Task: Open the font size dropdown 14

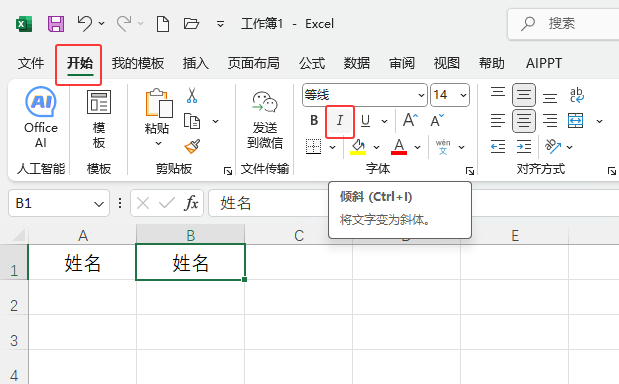Action: coord(463,95)
